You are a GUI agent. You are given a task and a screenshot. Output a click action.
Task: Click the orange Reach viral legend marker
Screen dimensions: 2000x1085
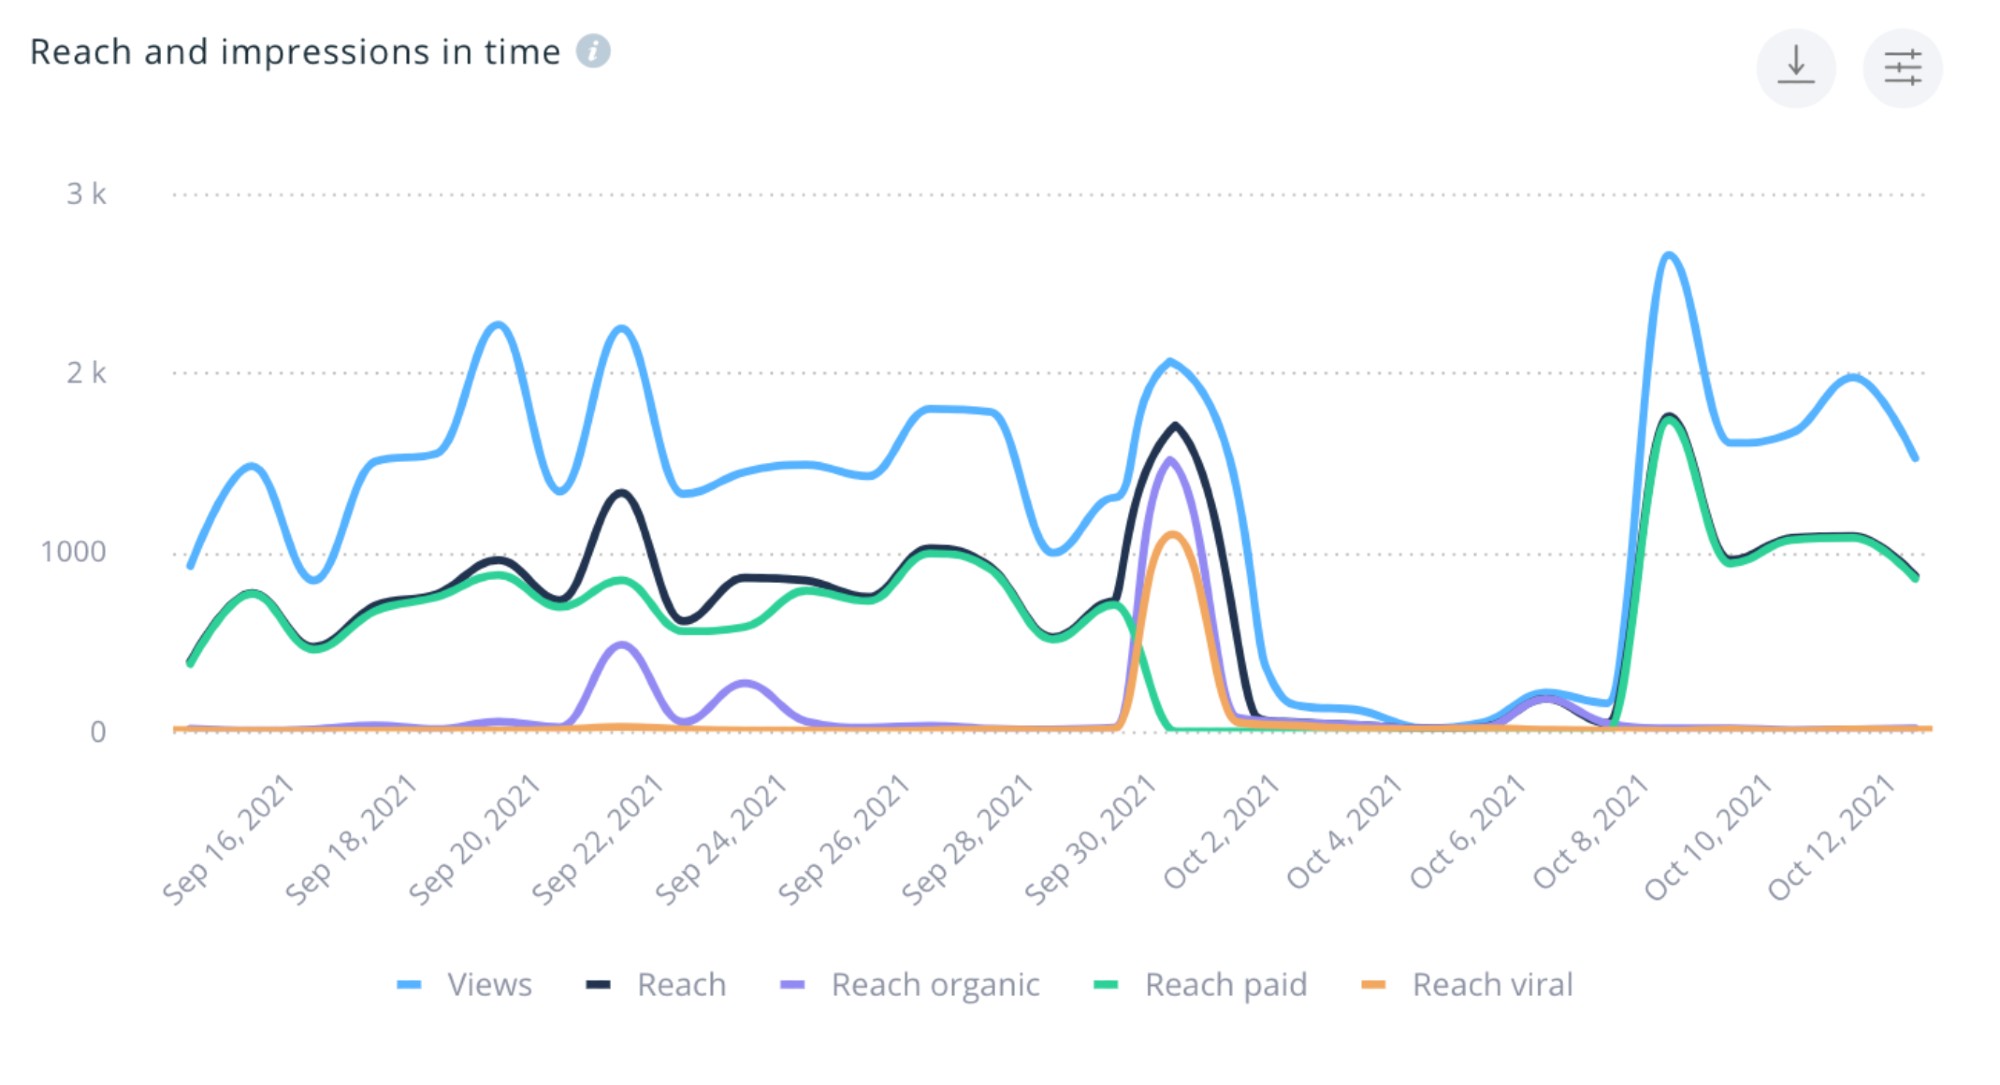[x=1374, y=985]
